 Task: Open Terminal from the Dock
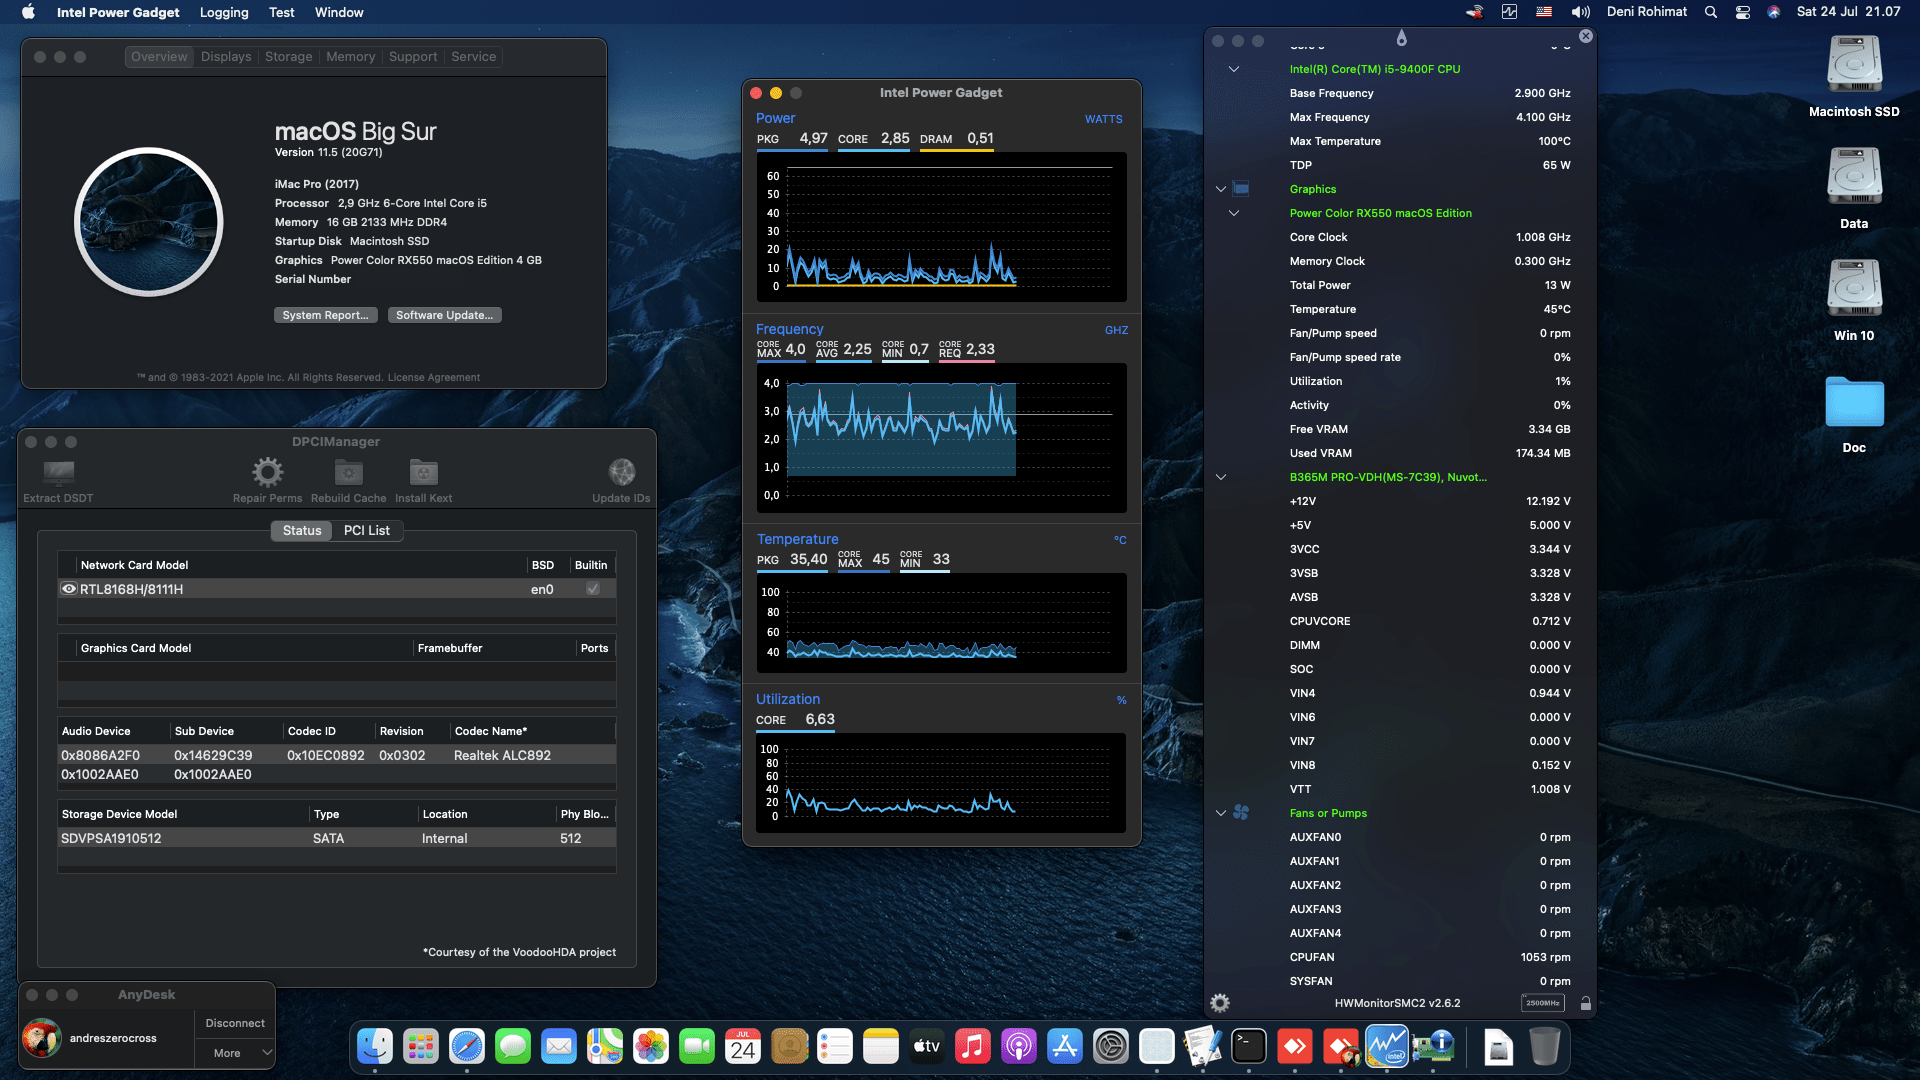click(1249, 1047)
